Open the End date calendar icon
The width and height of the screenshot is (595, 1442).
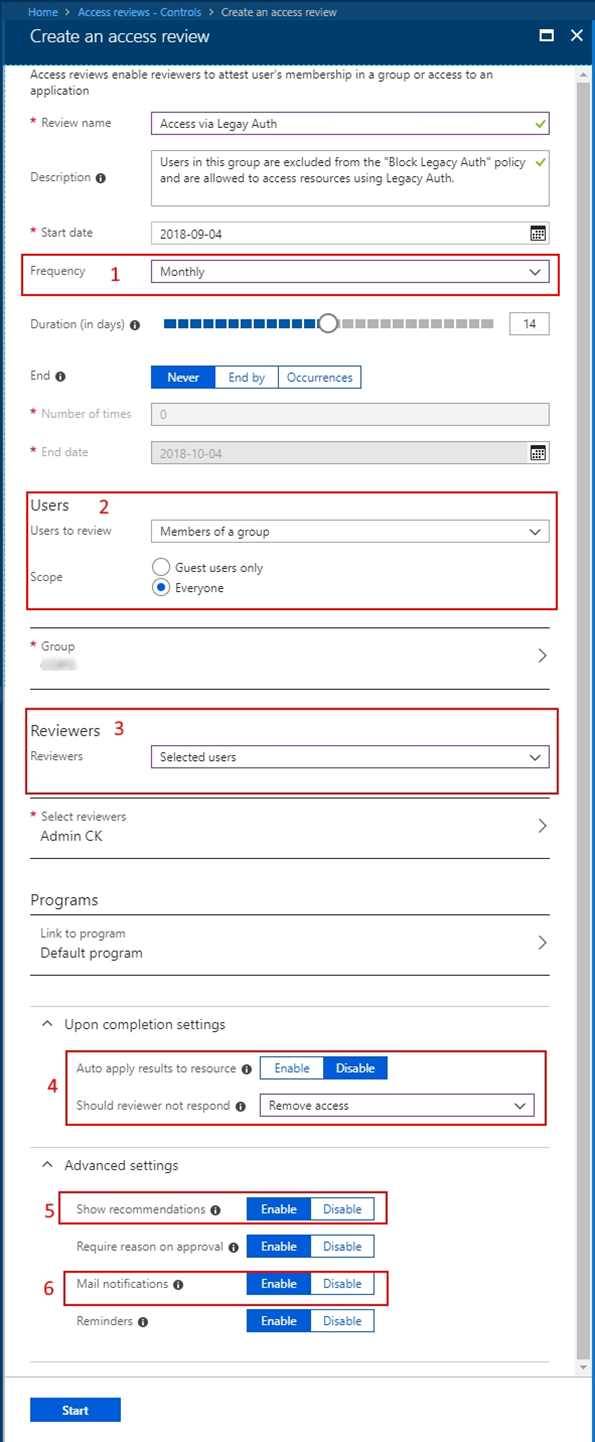[x=538, y=453]
